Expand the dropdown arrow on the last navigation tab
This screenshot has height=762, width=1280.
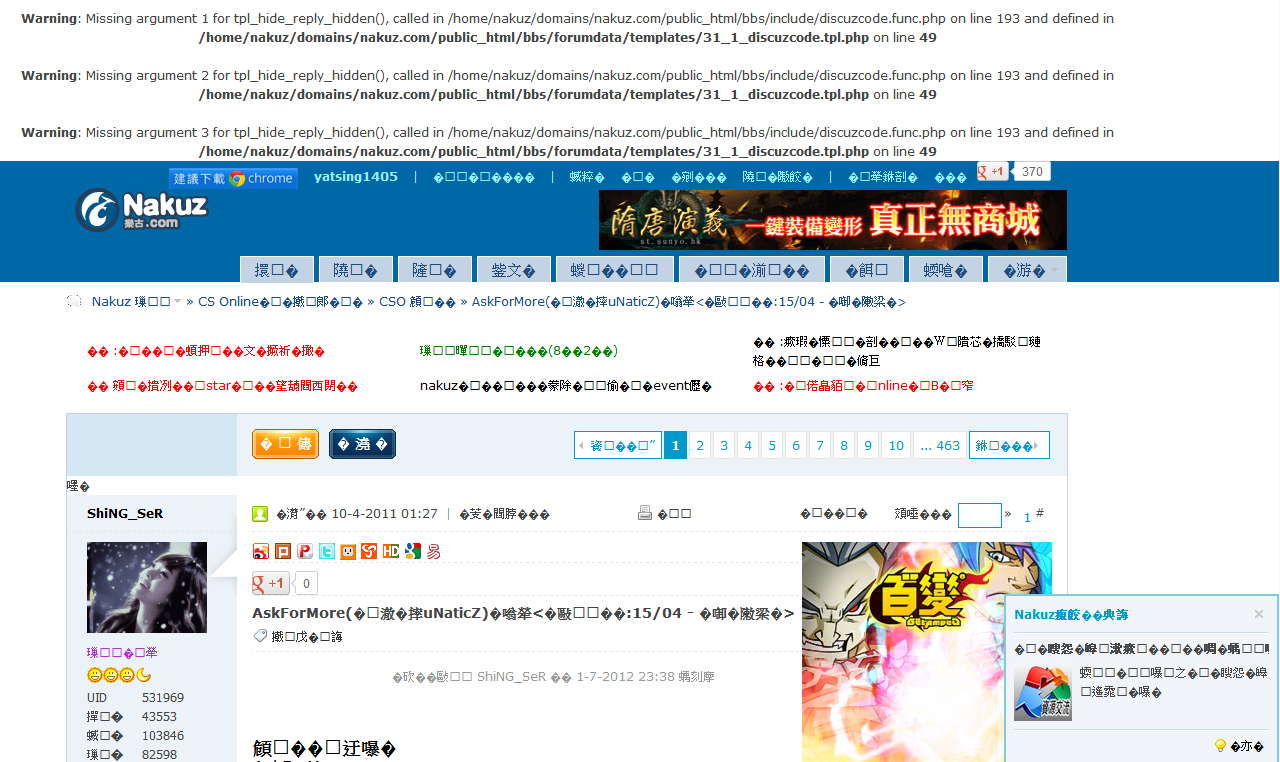point(1055,271)
